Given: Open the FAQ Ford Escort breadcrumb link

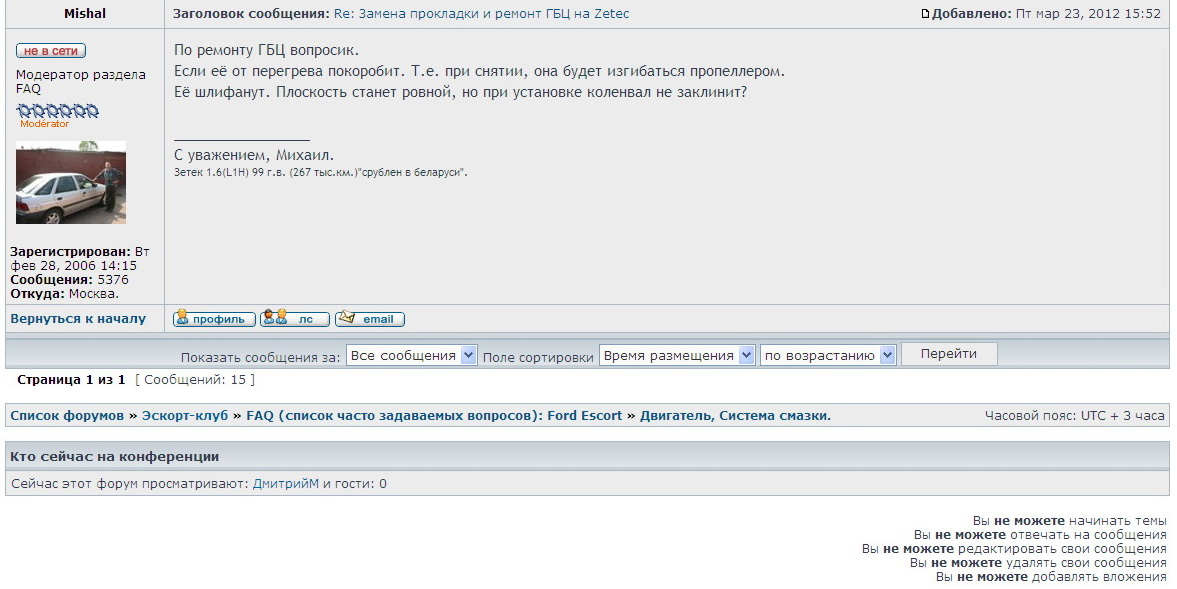Looking at the screenshot, I should point(434,416).
